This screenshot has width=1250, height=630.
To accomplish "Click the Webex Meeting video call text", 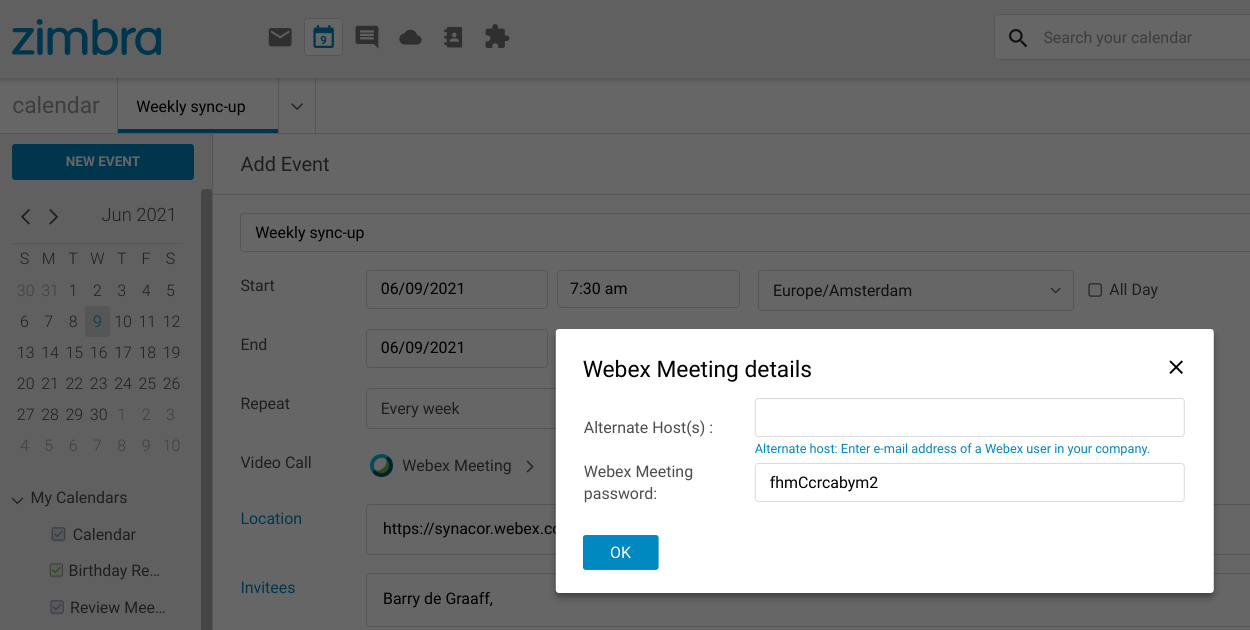I will coord(457,465).
